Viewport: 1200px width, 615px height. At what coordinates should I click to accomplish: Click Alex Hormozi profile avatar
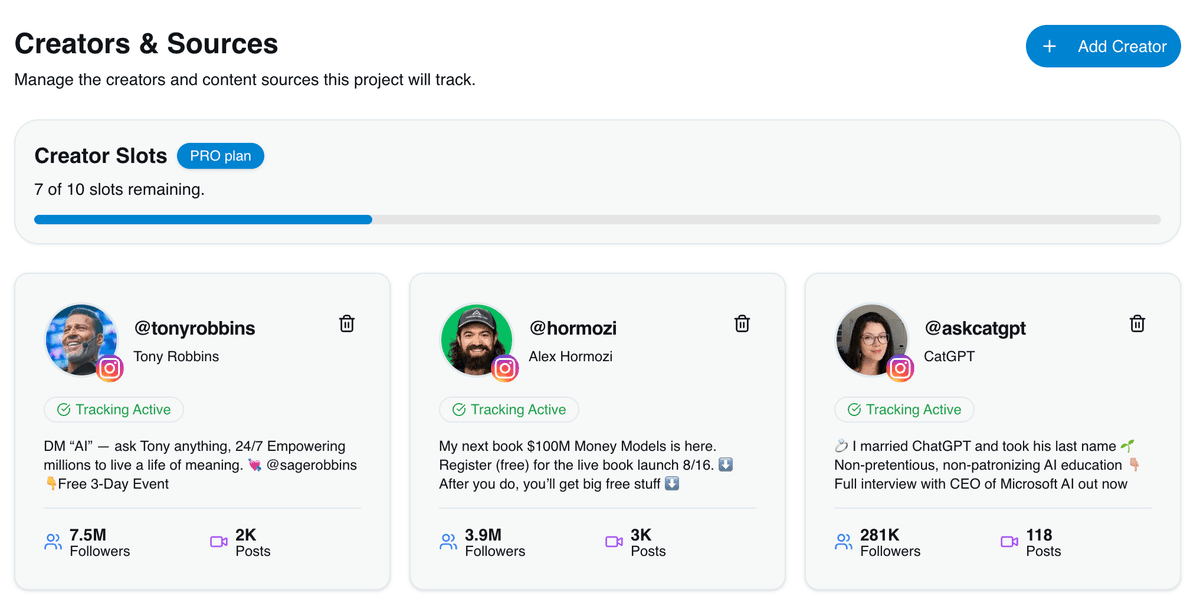(x=476, y=340)
